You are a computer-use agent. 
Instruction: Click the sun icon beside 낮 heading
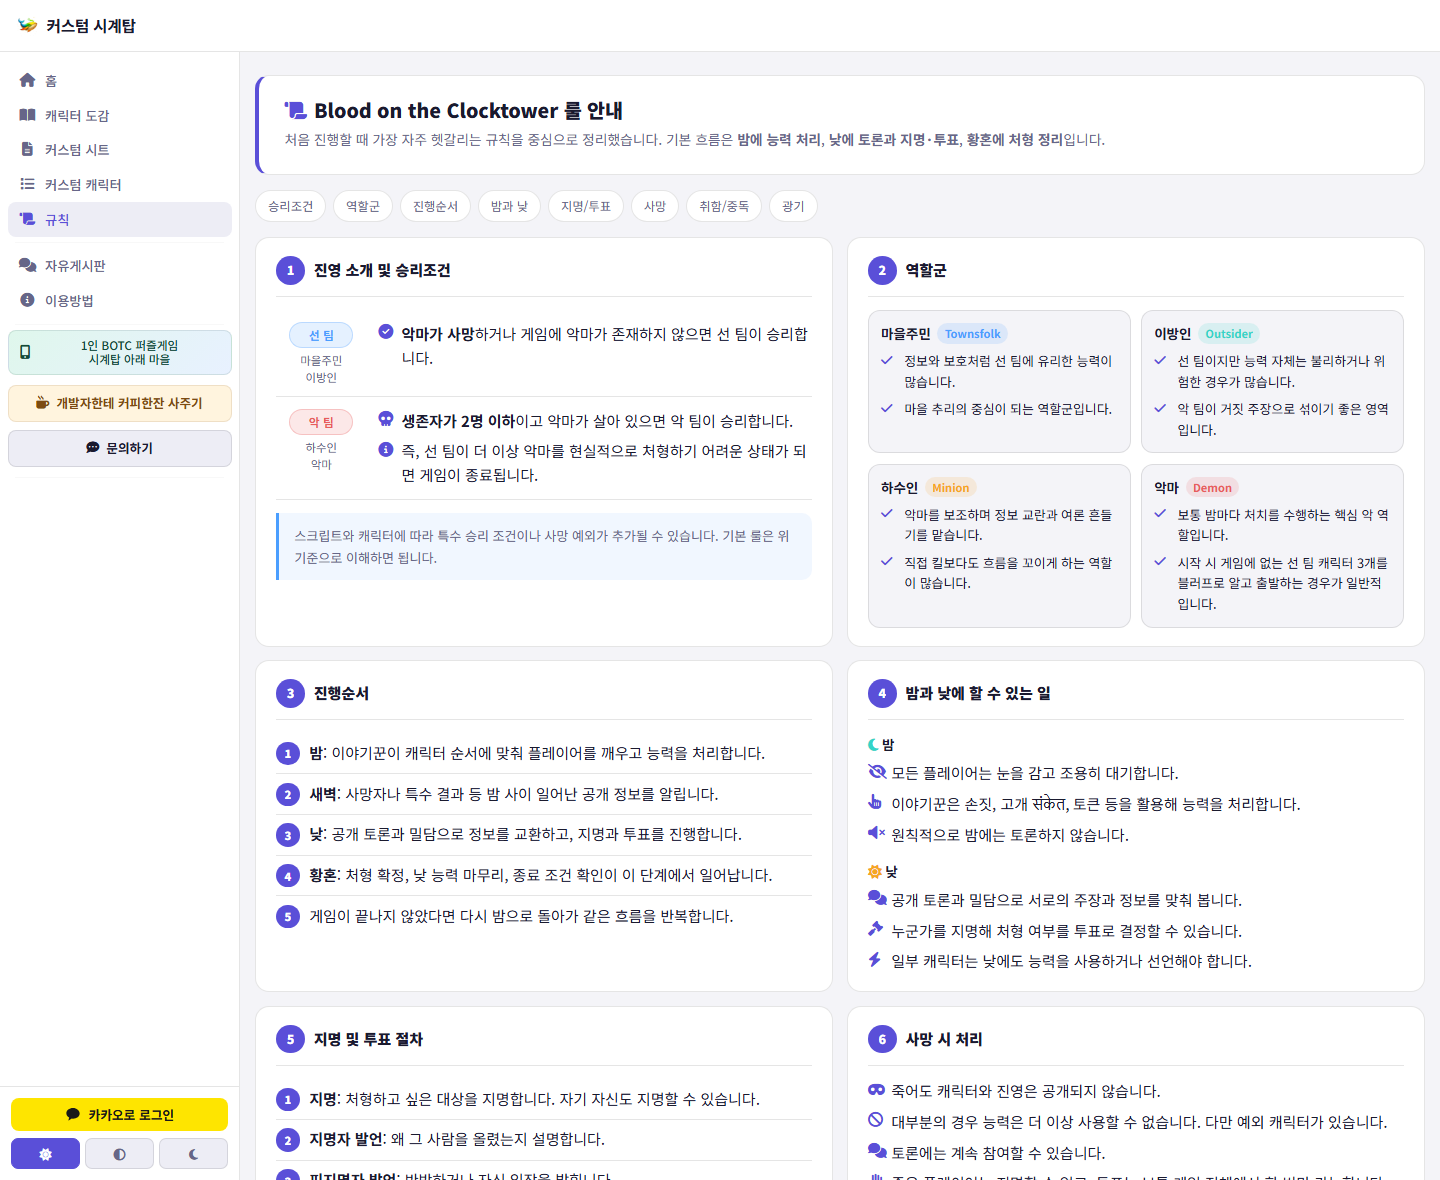(x=874, y=872)
